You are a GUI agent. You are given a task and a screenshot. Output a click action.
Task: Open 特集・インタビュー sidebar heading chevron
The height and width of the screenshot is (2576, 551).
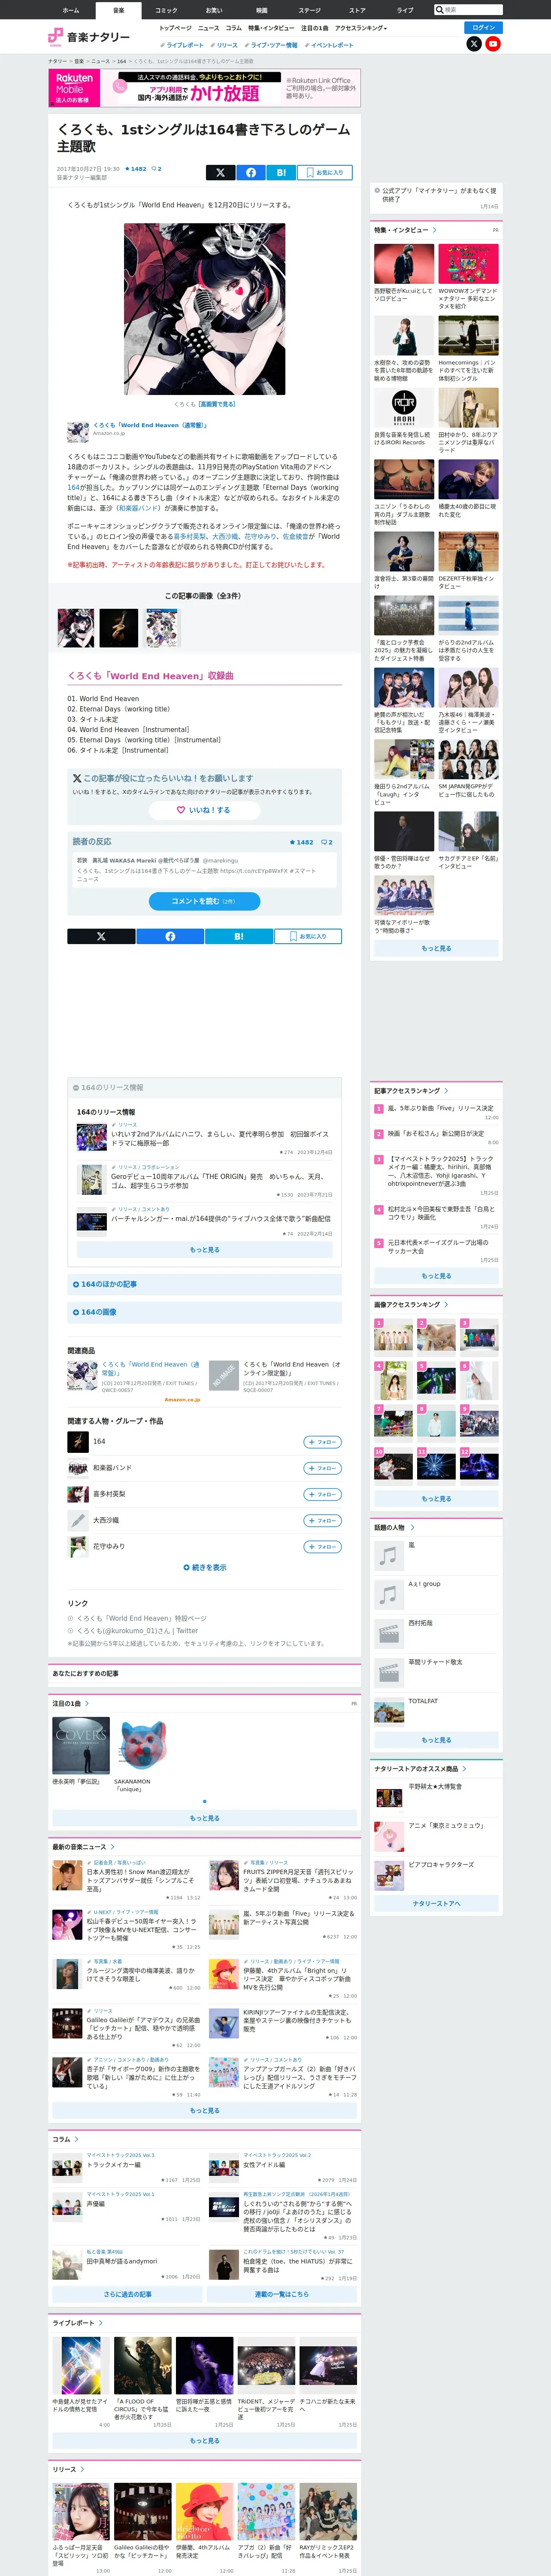434,230
